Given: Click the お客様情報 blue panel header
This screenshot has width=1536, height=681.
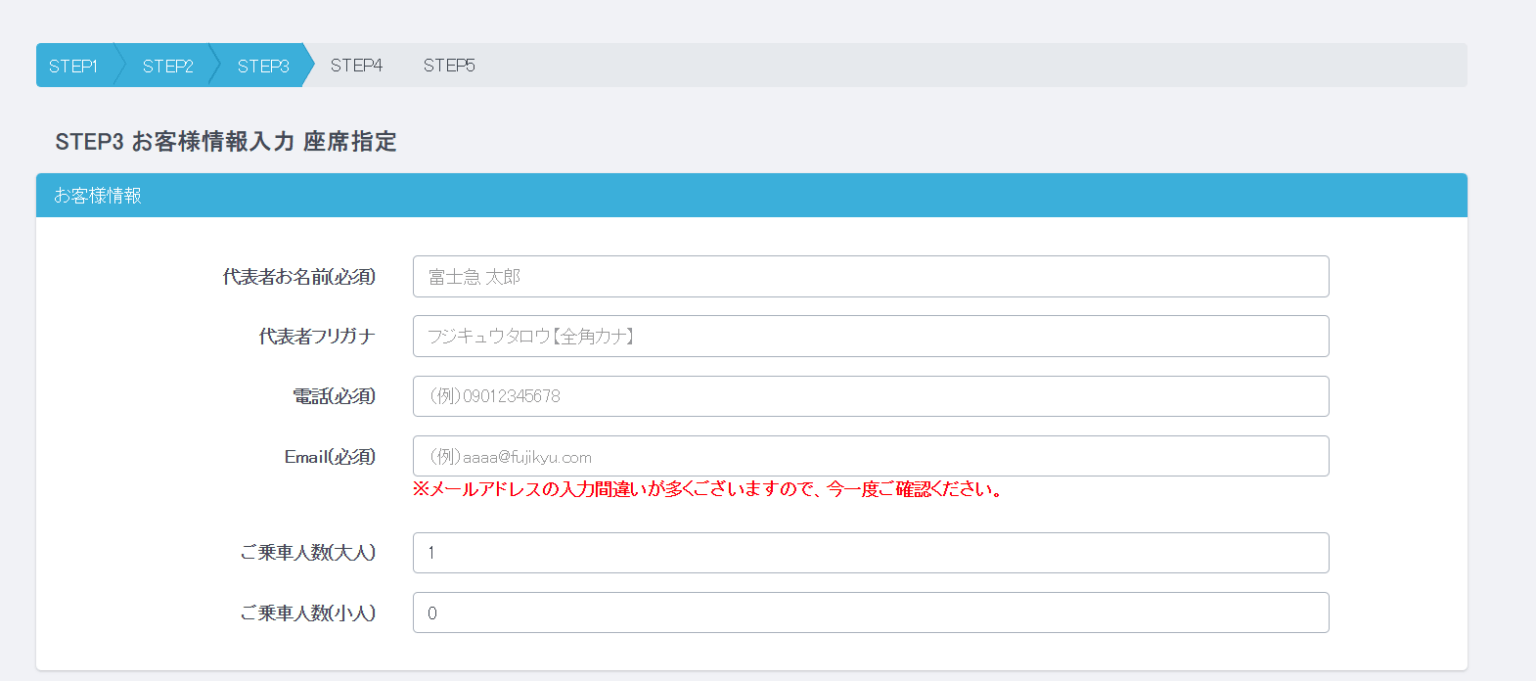Looking at the screenshot, I should pos(750,196).
